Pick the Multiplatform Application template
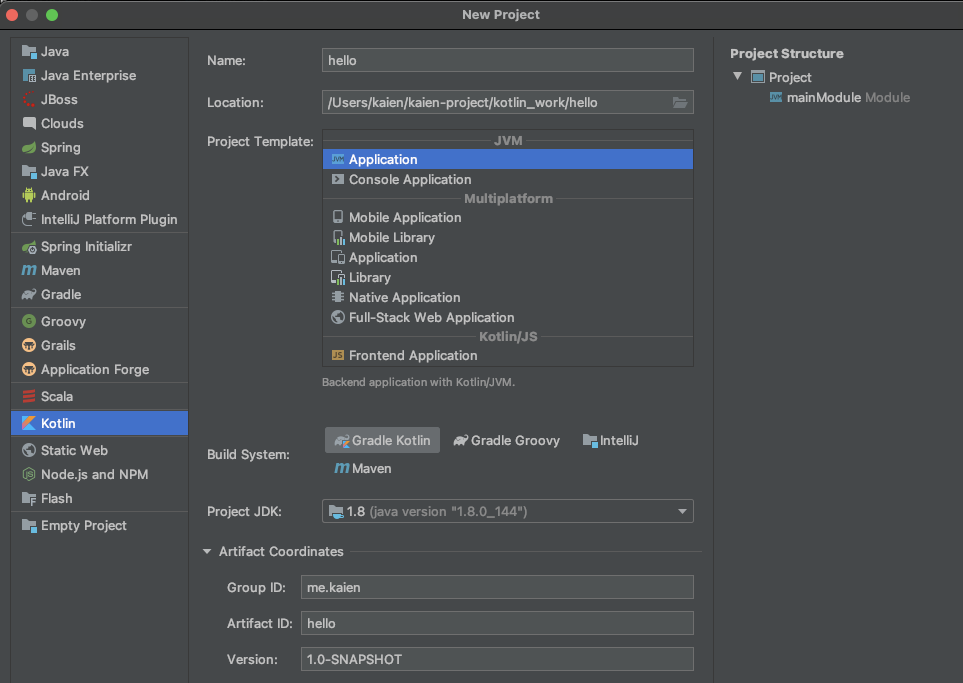963x683 pixels. (508, 257)
